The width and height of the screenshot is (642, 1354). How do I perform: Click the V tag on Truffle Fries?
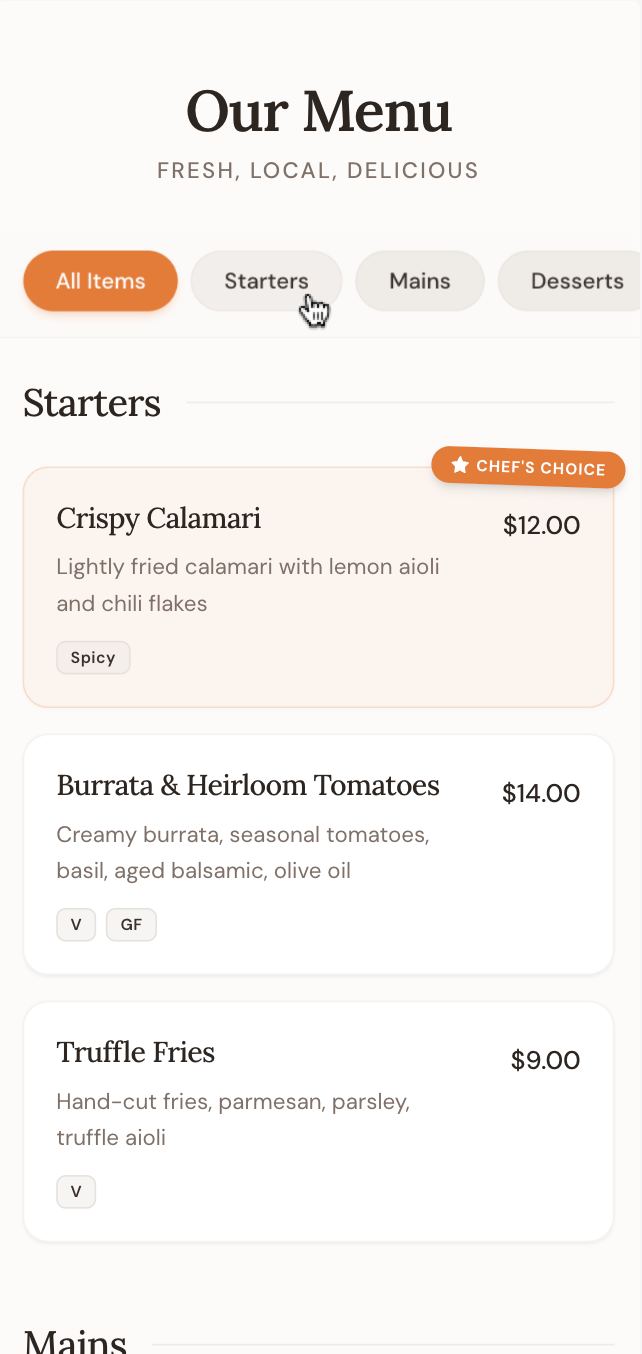click(x=76, y=1192)
